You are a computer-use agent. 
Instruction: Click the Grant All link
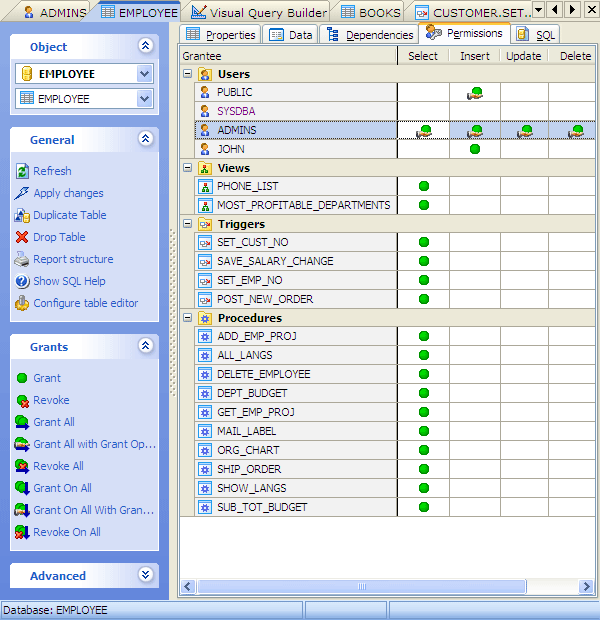pyautogui.click(x=54, y=422)
